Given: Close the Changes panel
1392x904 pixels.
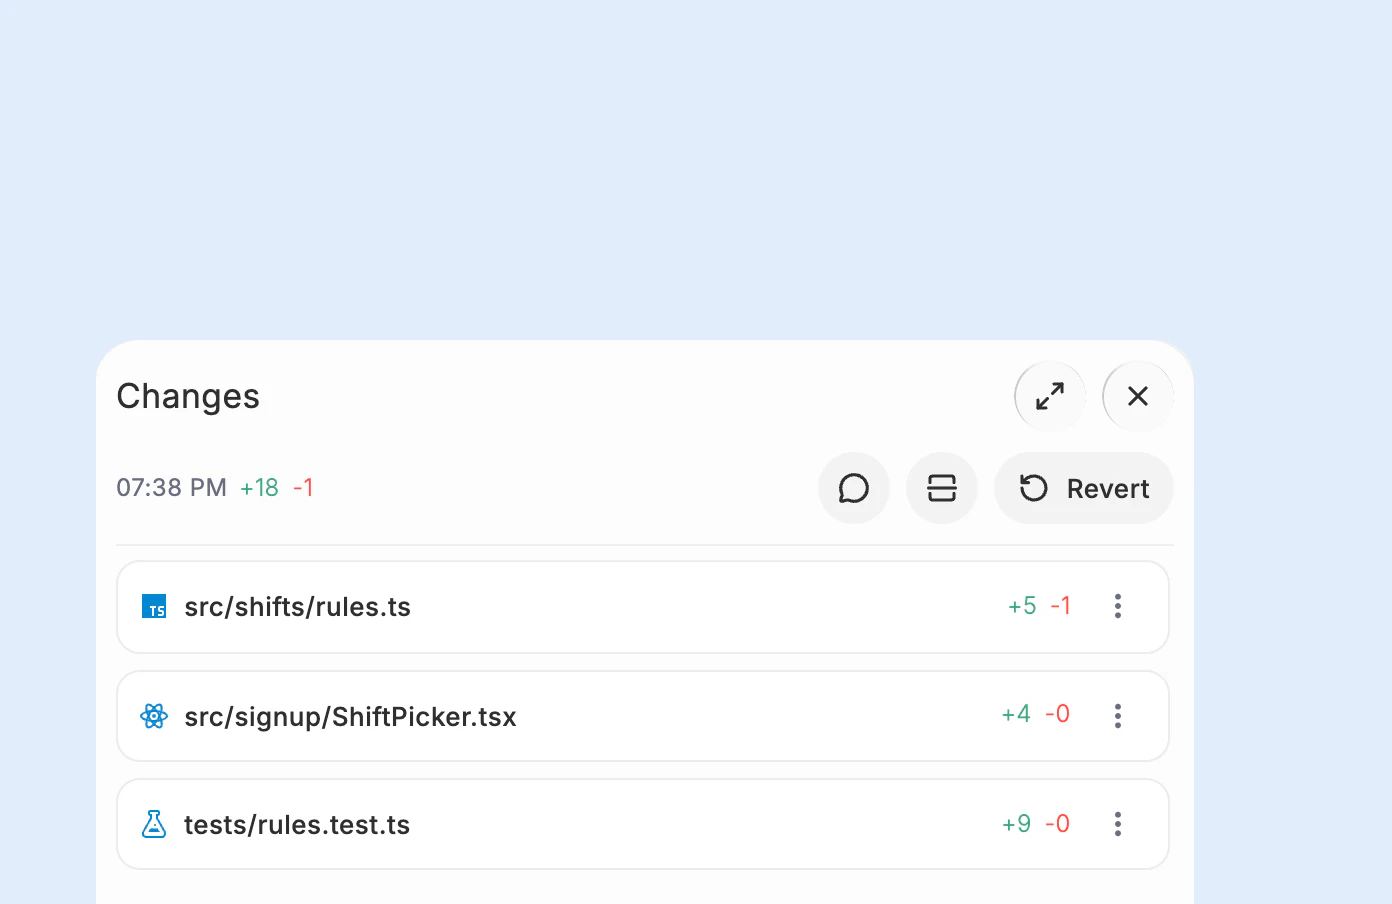Looking at the screenshot, I should click(x=1138, y=396).
